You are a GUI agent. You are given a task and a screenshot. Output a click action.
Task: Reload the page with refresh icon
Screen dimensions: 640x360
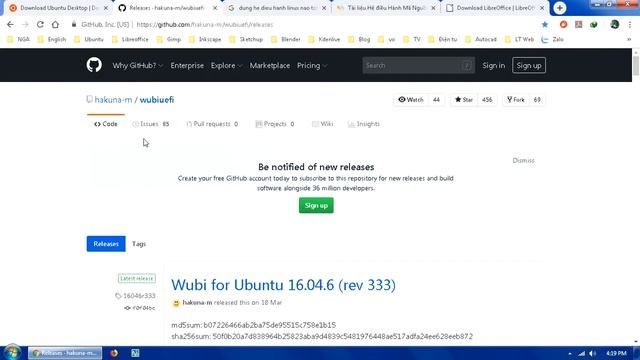pos(40,24)
